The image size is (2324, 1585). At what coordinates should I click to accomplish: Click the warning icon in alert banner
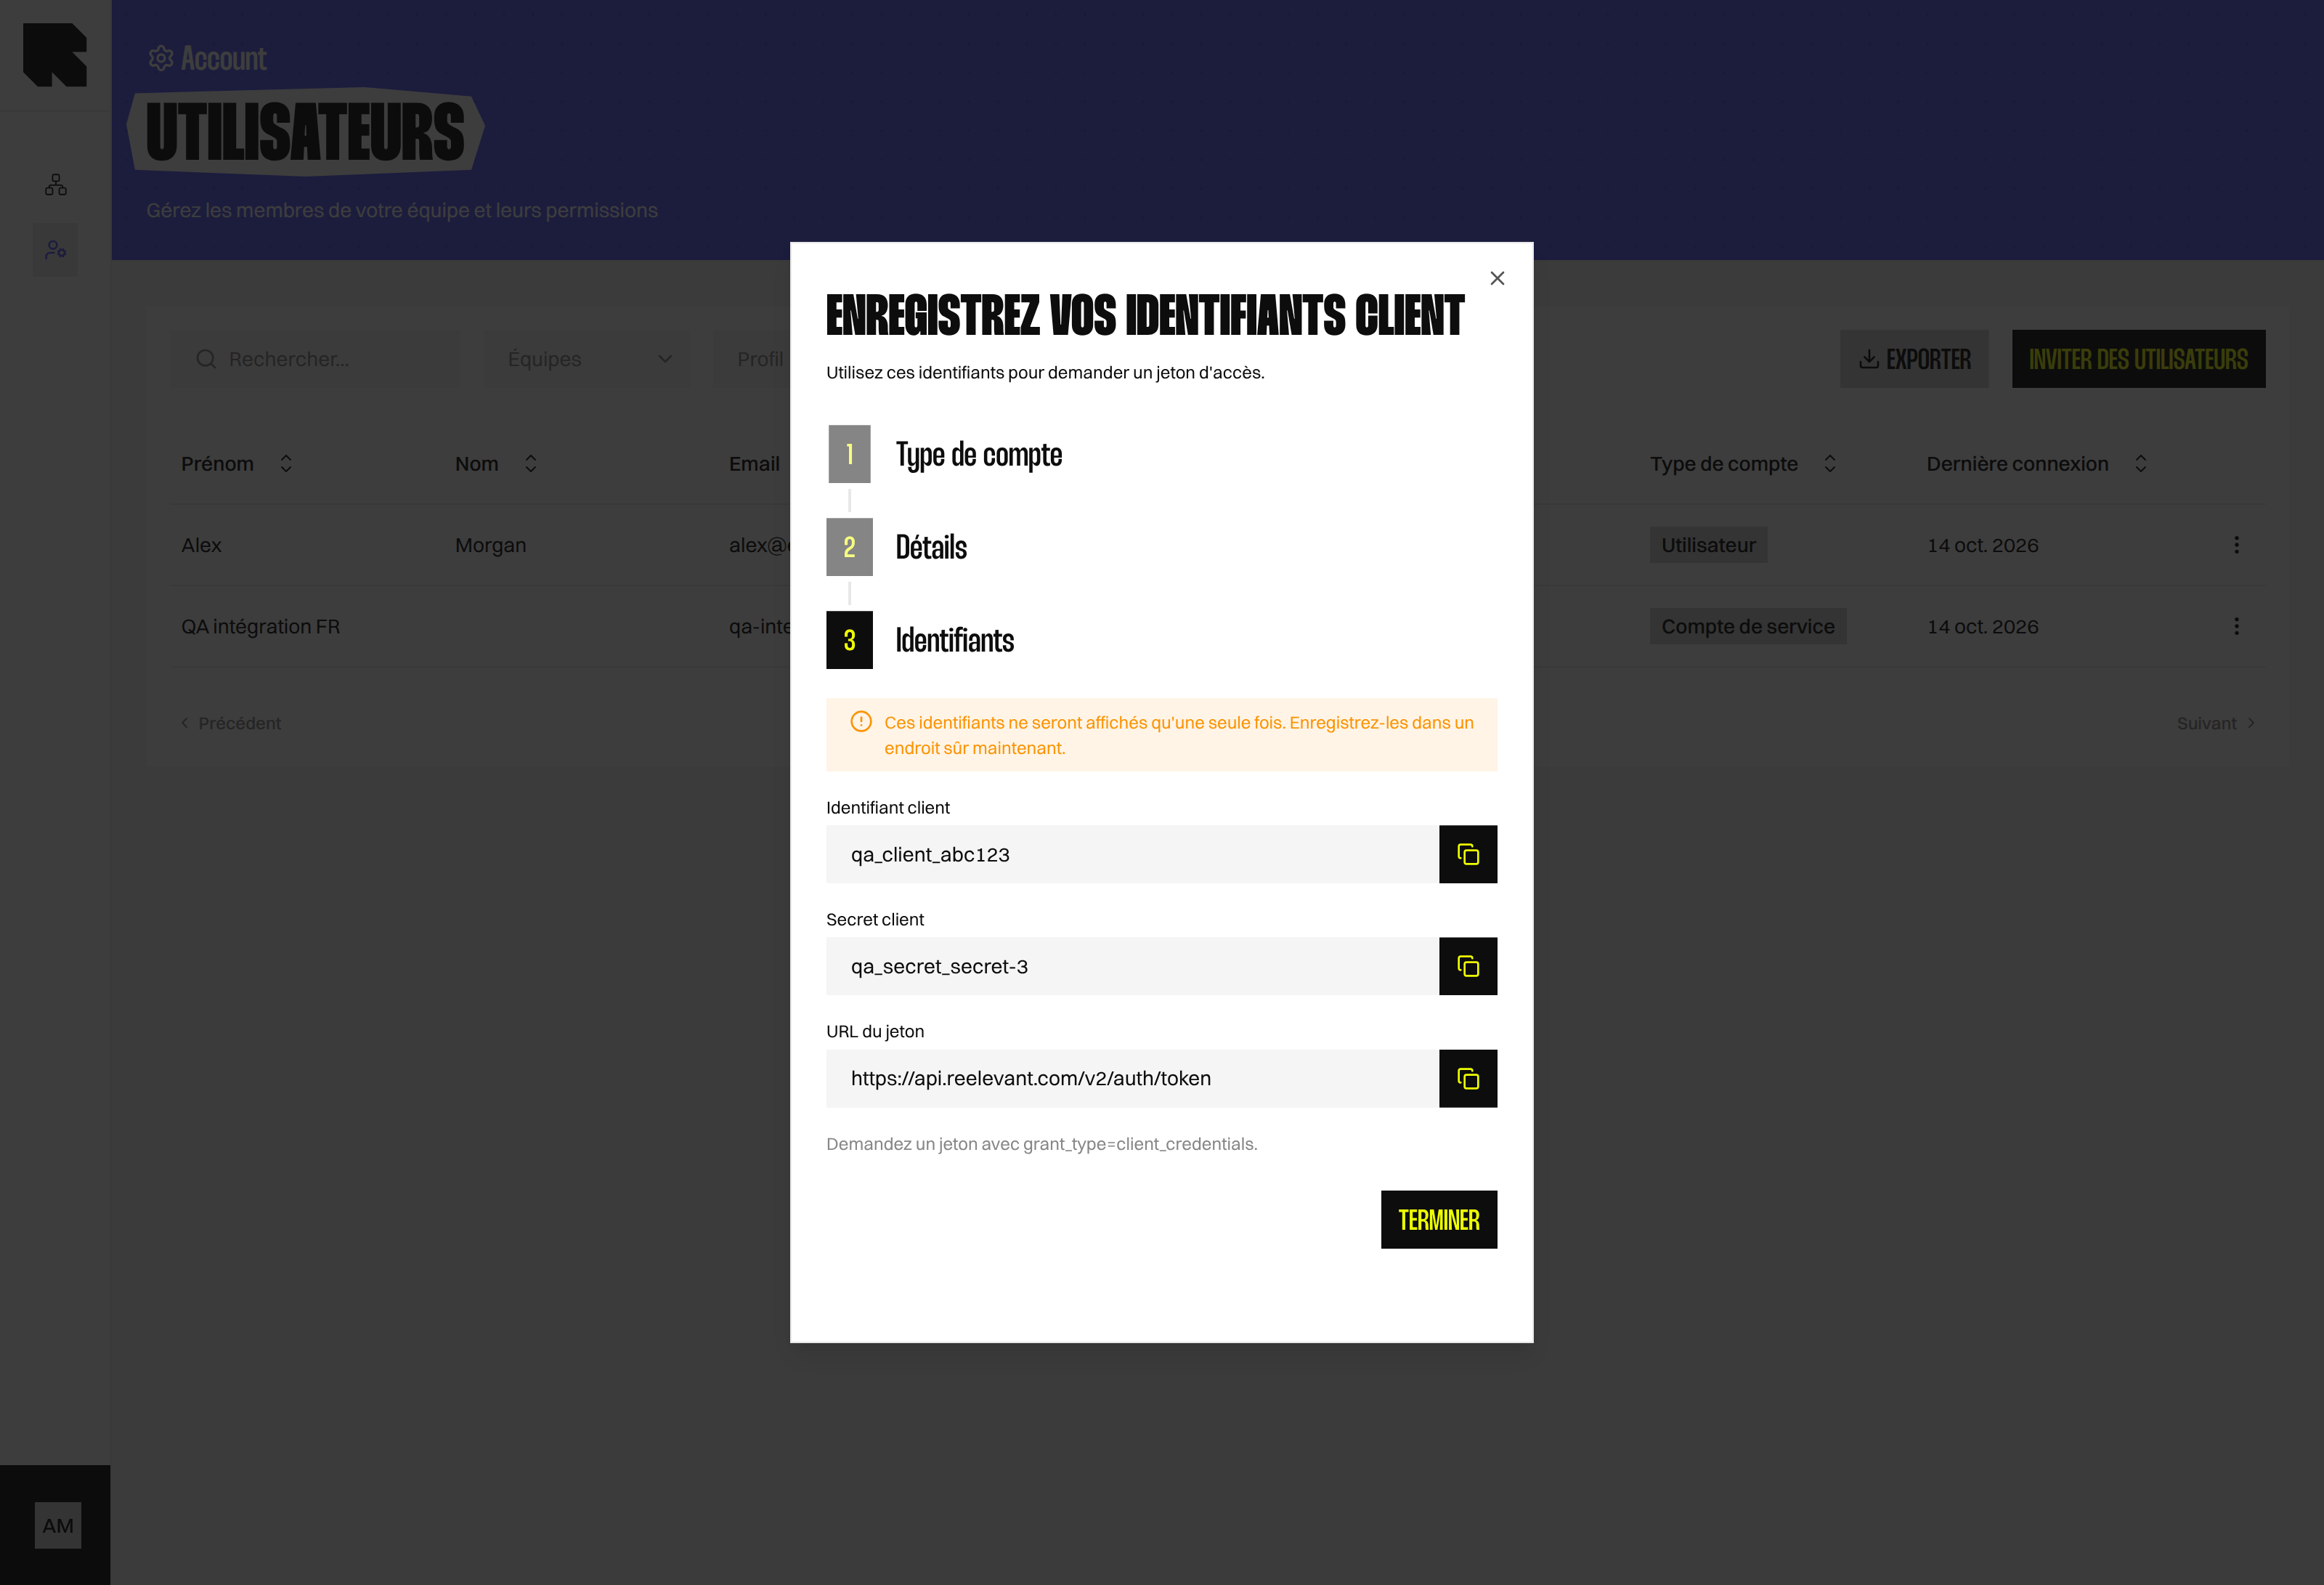[x=860, y=721]
